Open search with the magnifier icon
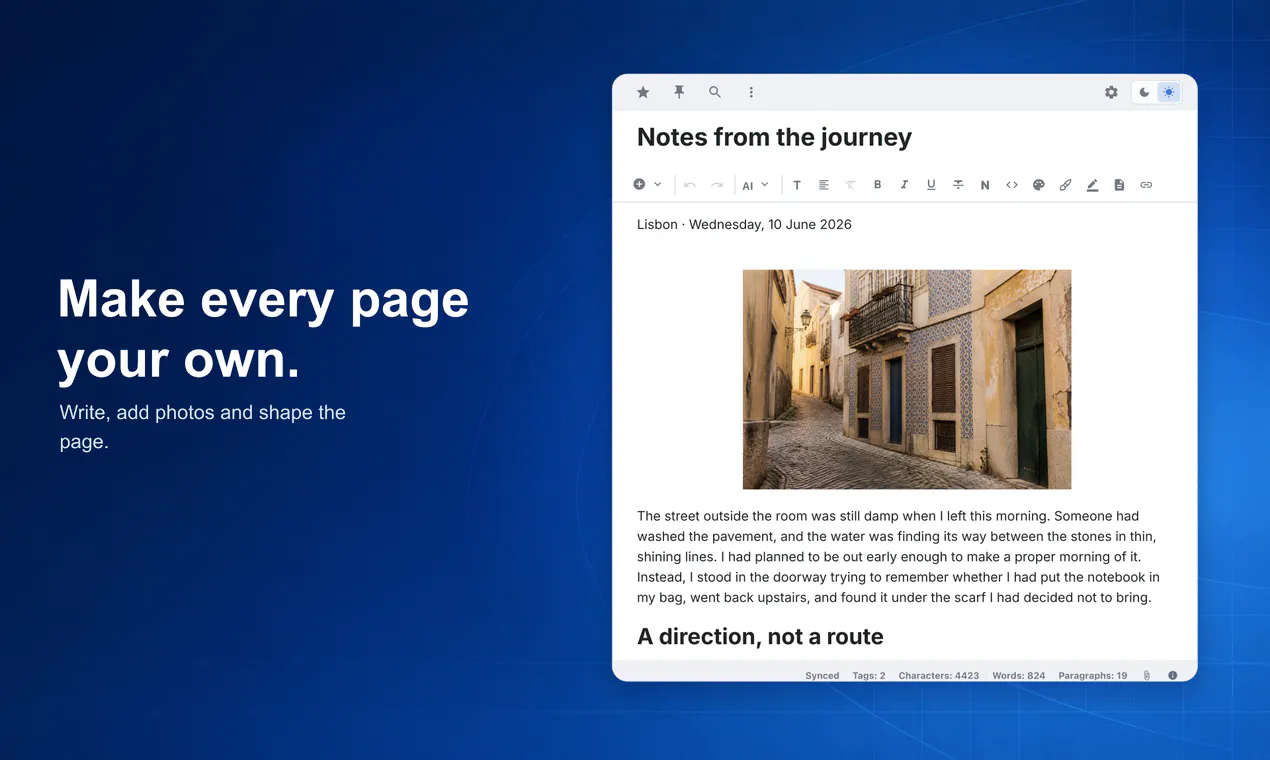Screen dimensions: 1270x760 click(715, 92)
